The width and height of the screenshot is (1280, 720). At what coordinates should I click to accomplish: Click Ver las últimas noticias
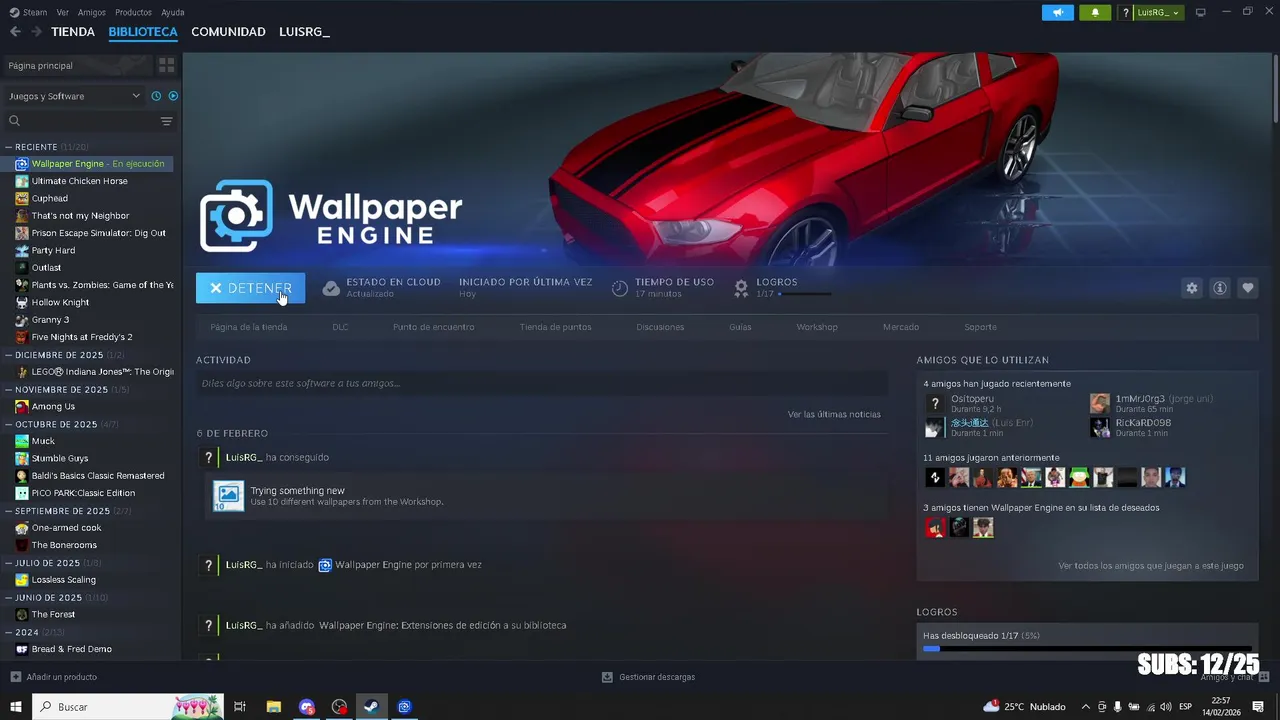[x=834, y=414]
